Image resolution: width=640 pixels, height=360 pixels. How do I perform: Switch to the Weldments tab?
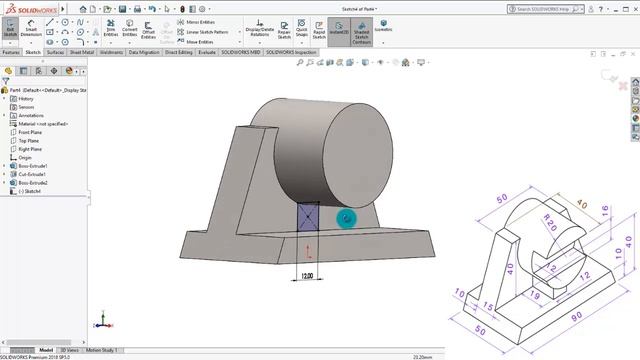coord(111,52)
